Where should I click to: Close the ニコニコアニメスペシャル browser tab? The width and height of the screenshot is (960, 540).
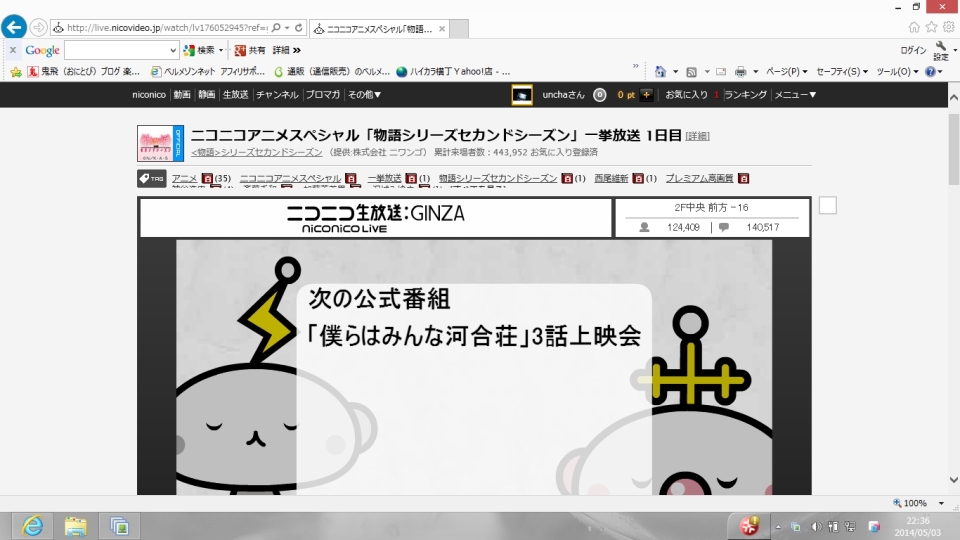[x=441, y=29]
